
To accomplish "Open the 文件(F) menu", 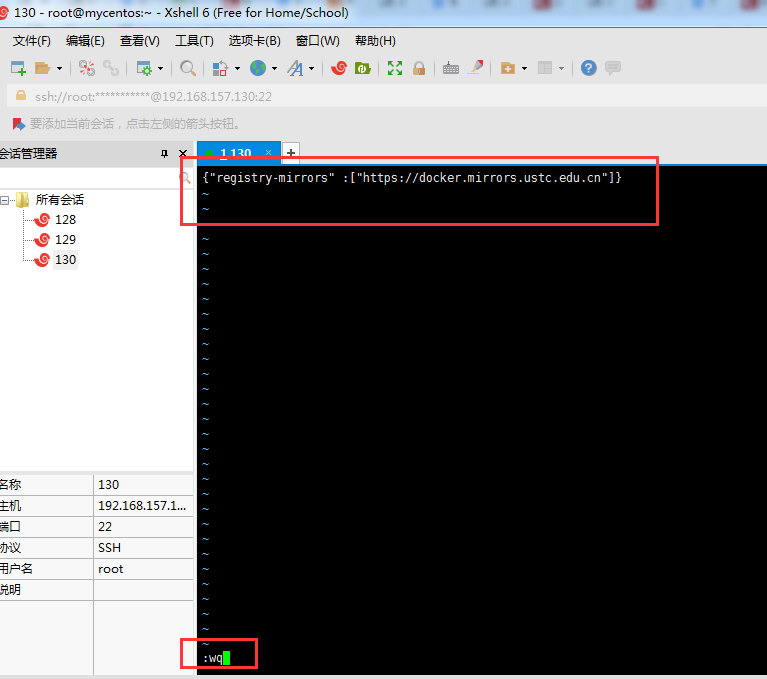I will tap(31, 41).
